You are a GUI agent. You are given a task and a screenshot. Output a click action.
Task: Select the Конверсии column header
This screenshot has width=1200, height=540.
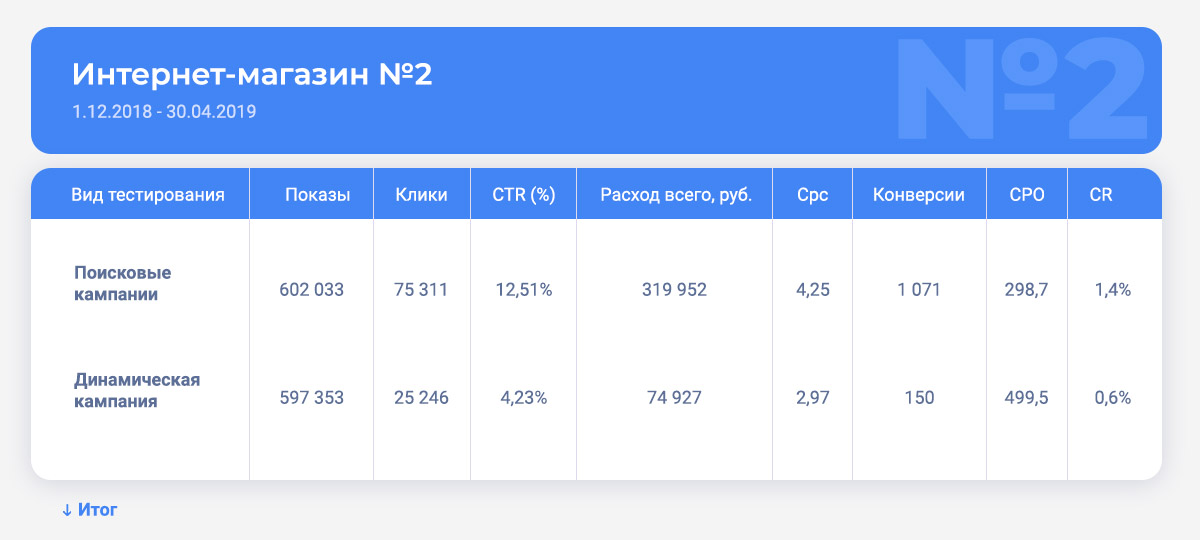click(919, 195)
